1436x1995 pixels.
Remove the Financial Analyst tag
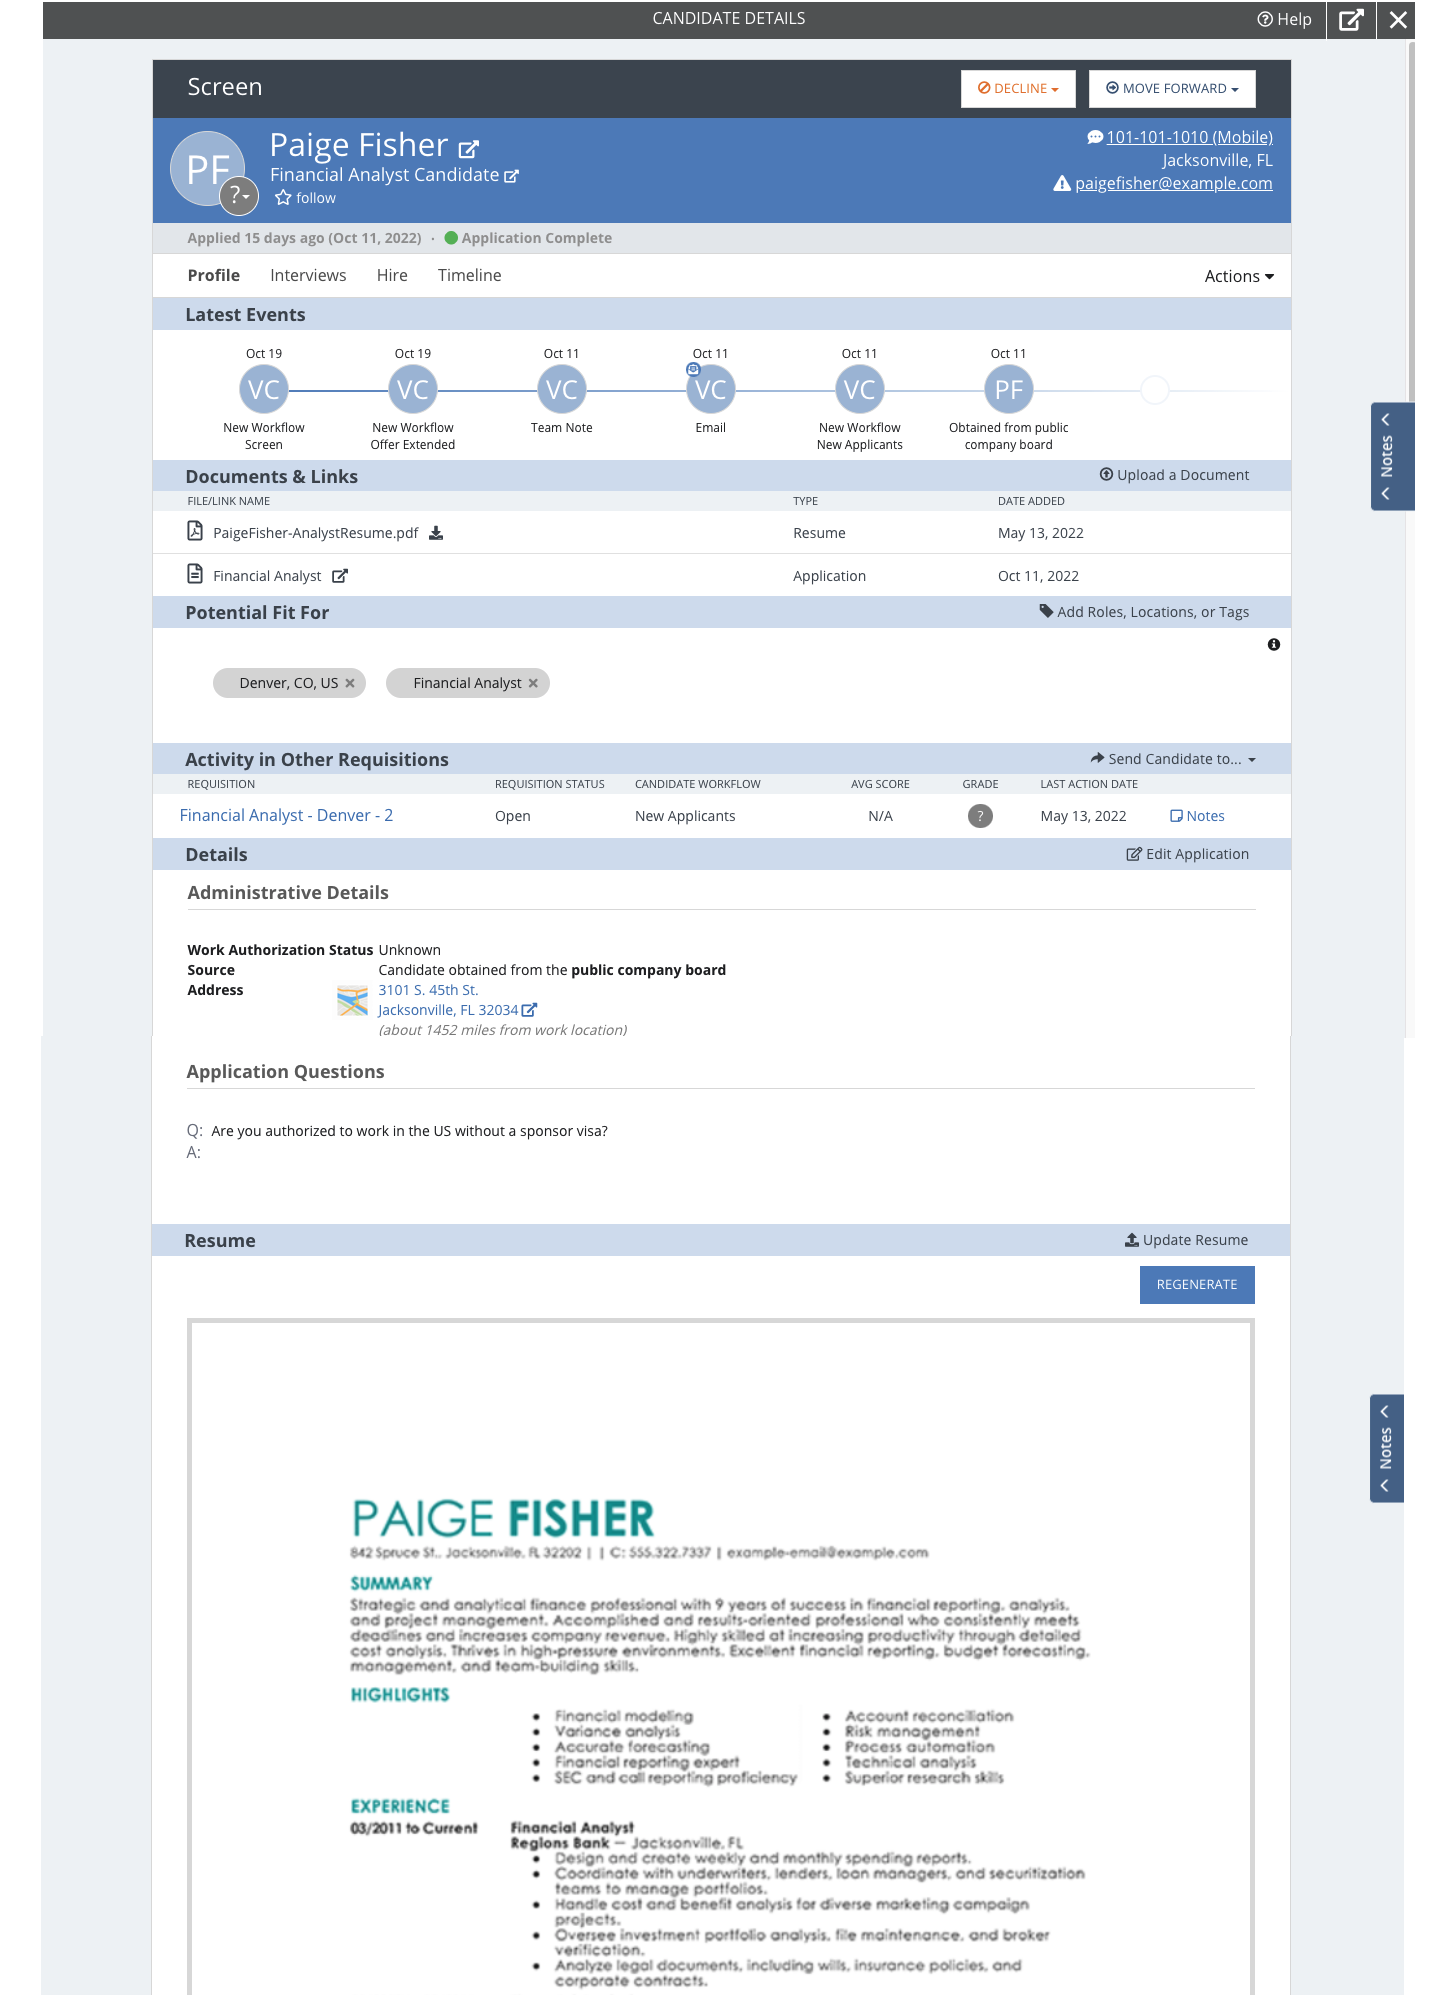tap(533, 683)
